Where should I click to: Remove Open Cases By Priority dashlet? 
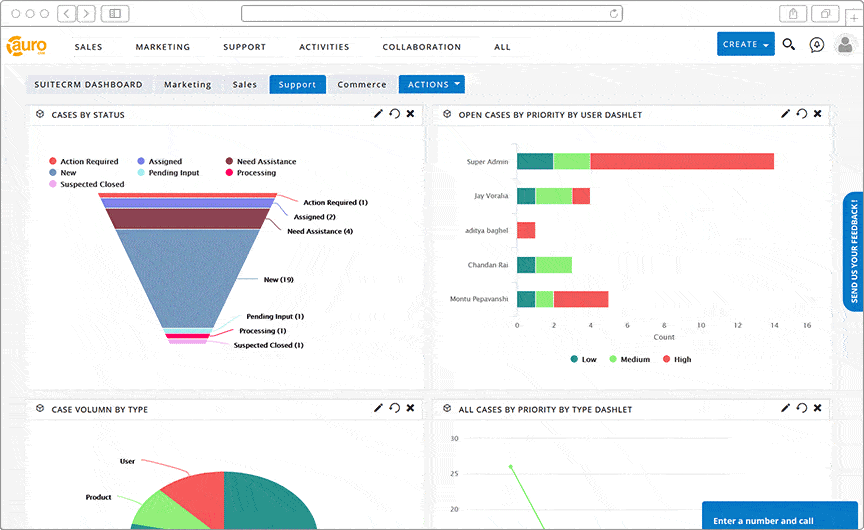[818, 113]
